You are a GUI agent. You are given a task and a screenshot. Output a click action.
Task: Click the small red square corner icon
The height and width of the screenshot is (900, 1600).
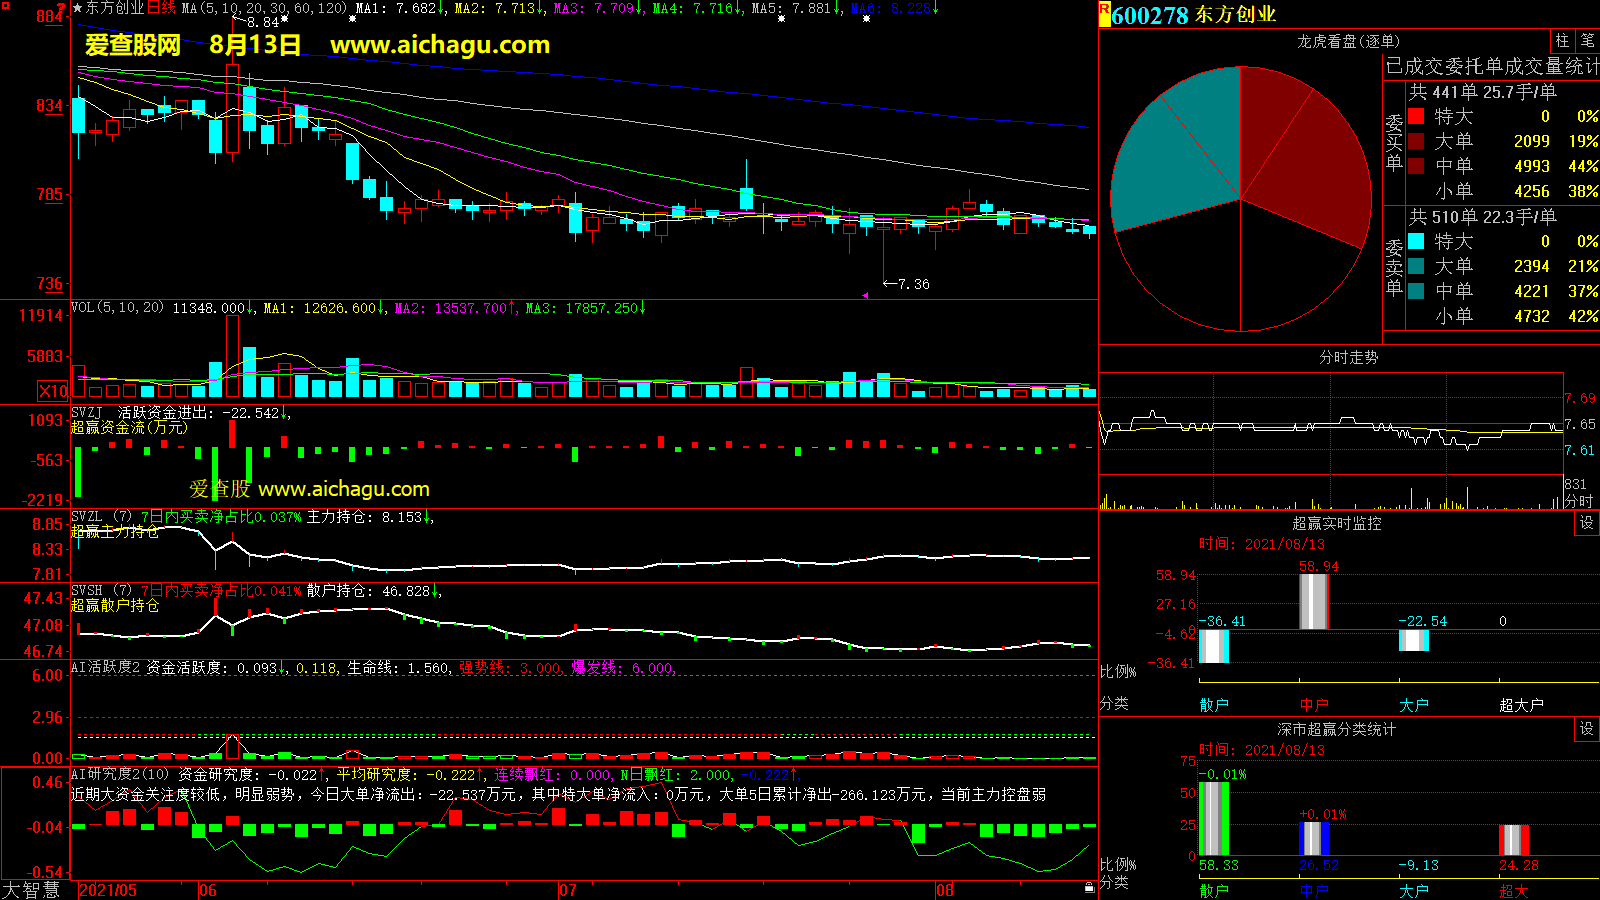tap(5, 6)
